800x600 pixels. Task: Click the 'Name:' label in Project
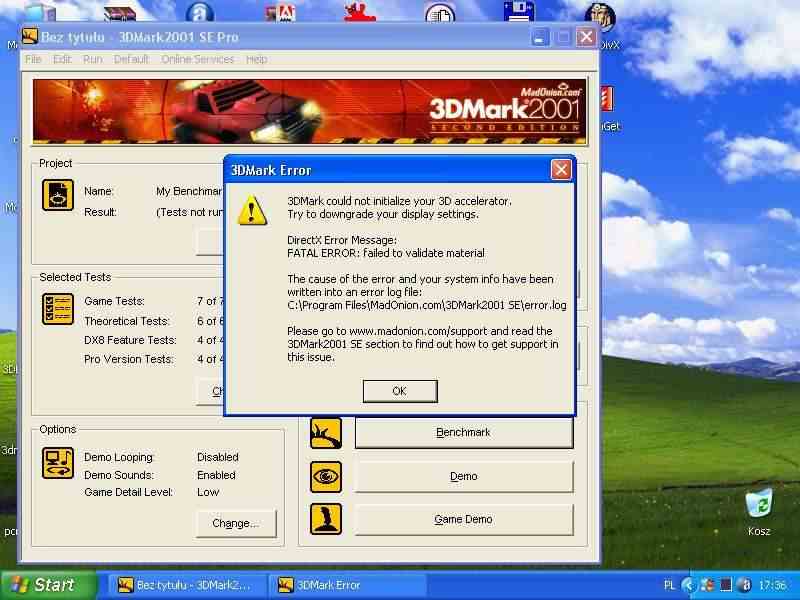[x=99, y=191]
